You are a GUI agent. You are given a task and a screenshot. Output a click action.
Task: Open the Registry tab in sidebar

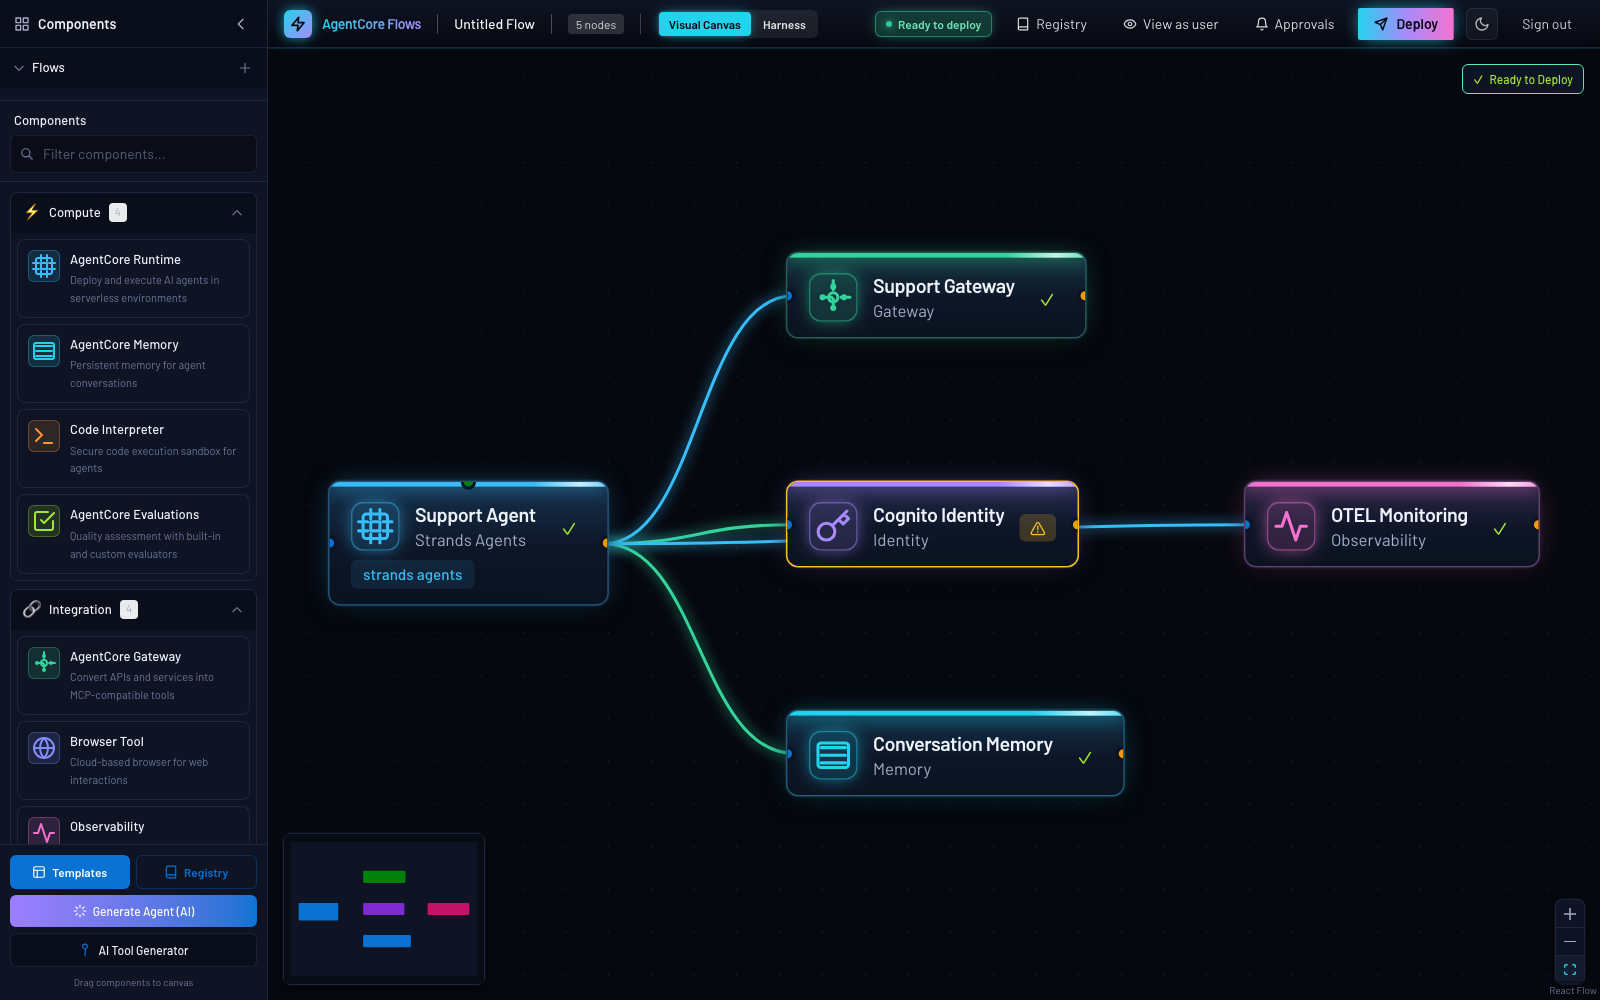196,872
